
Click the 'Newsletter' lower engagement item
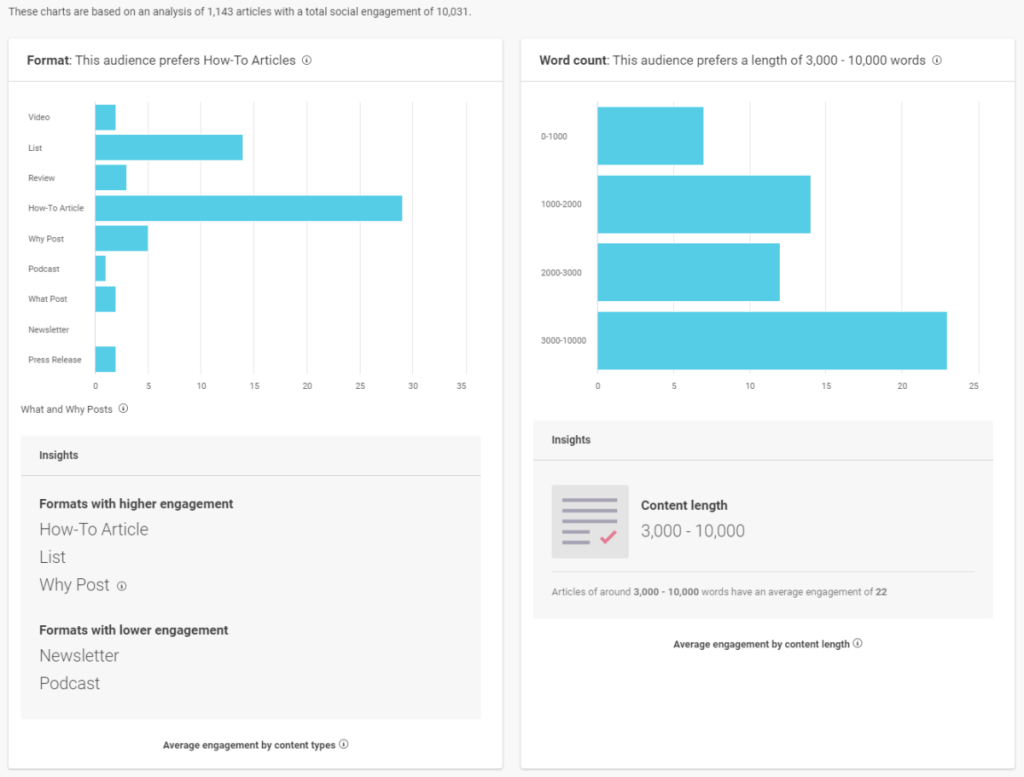[79, 656]
